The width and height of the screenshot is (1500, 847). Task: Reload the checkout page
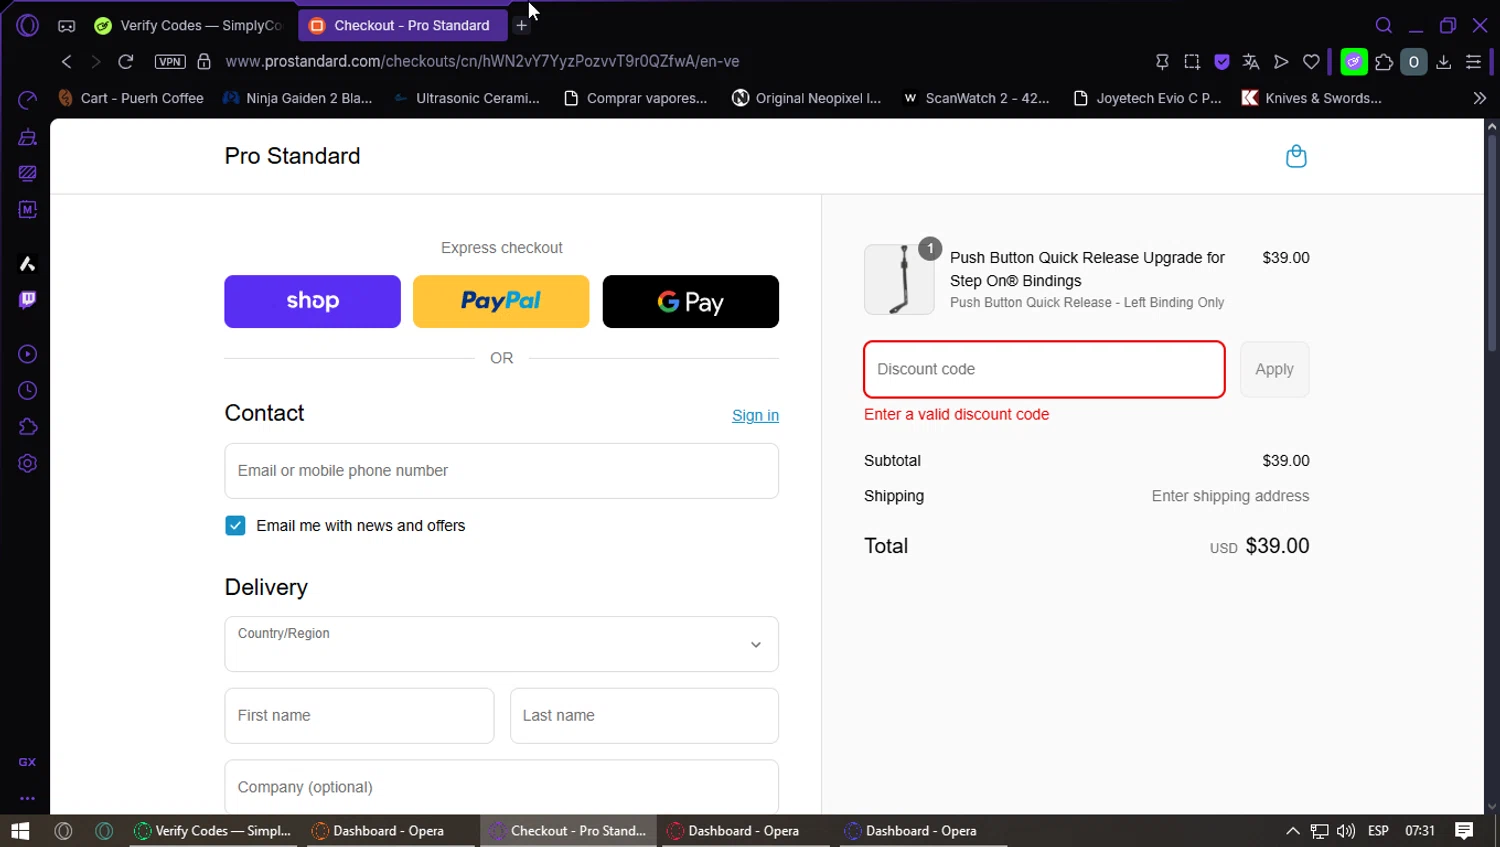click(126, 62)
